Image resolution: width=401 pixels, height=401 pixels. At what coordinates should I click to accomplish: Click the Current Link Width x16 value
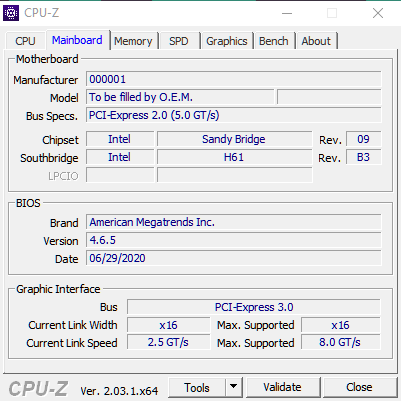[169, 325]
